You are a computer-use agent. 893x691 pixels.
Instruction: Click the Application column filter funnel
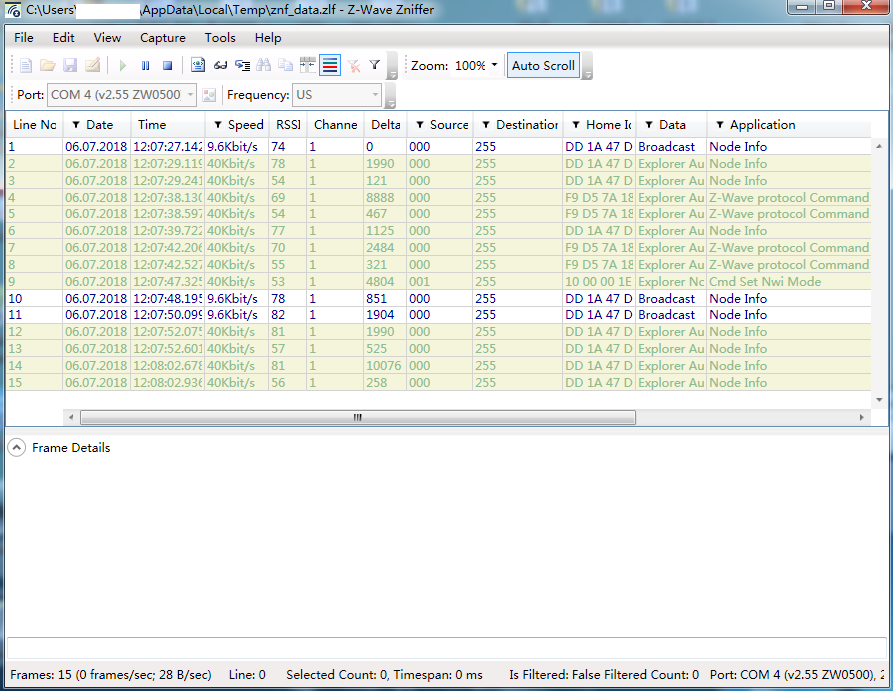click(719, 125)
